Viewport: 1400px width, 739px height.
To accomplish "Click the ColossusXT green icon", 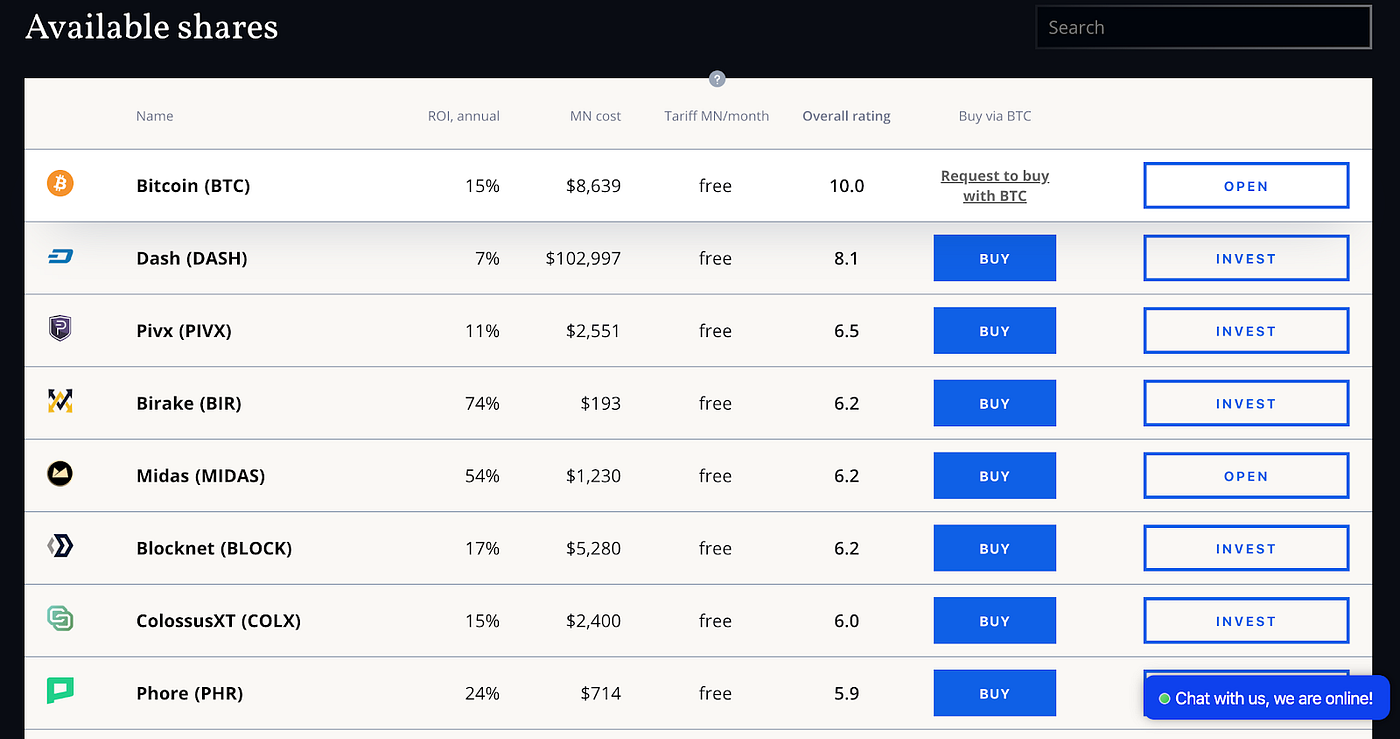I will click(x=59, y=620).
